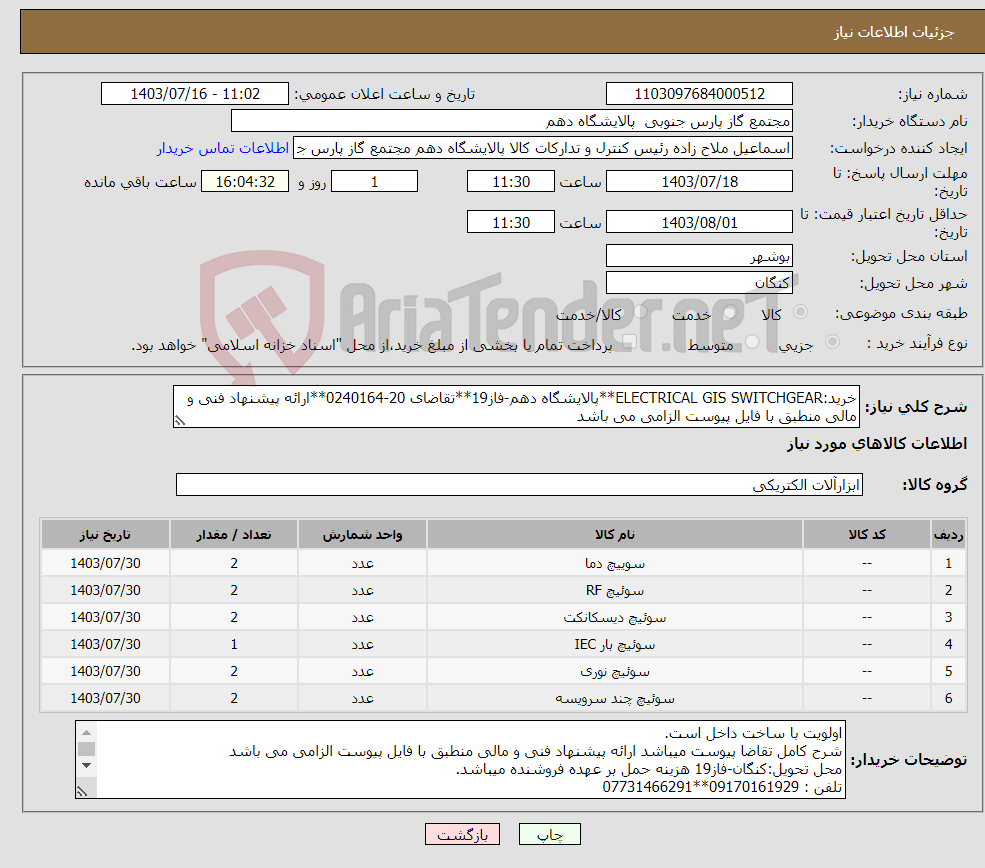This screenshot has height=868, width=985.
Task: Click the جزئیات اطلاعات نیاز page header
Action: (893, 32)
